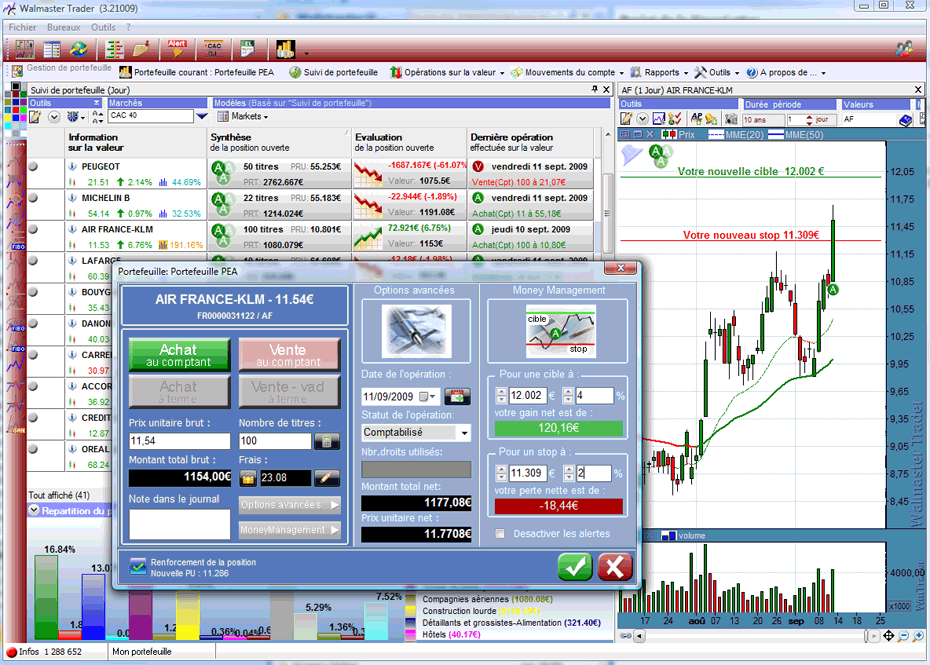Click the Options avancées arrow button
Screen dimensions: 930x665
point(289,505)
